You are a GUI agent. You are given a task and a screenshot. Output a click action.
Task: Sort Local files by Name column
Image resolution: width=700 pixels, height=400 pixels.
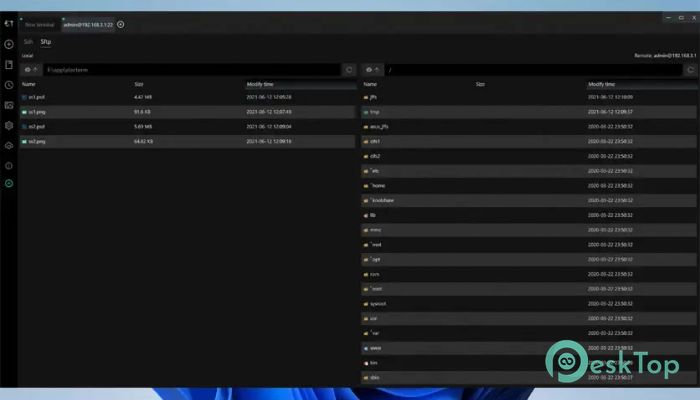pyautogui.click(x=29, y=84)
